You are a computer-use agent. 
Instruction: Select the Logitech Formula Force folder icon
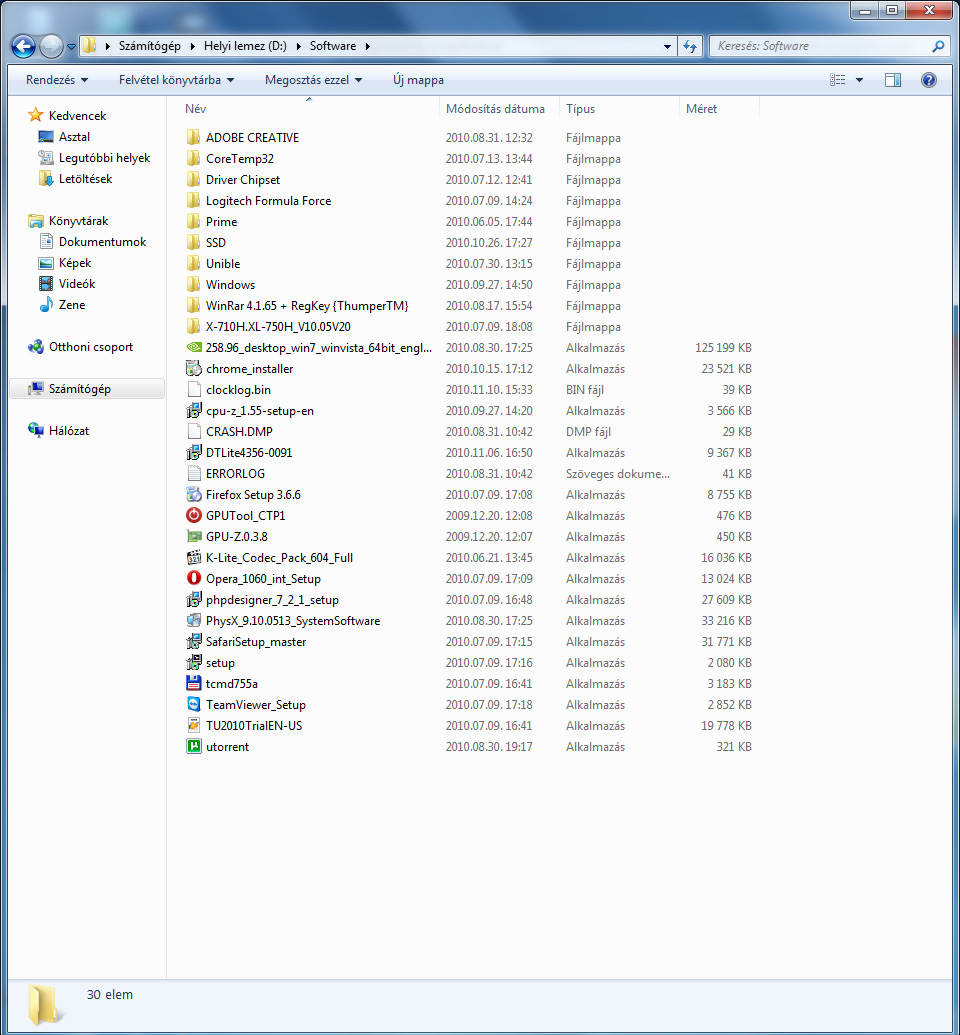click(193, 201)
